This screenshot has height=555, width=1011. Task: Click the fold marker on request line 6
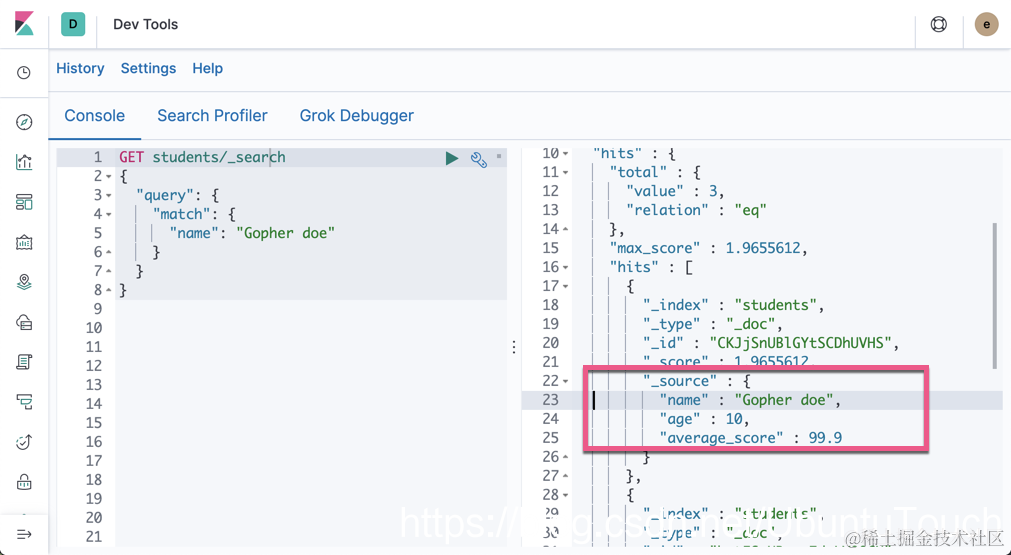click(x=108, y=252)
